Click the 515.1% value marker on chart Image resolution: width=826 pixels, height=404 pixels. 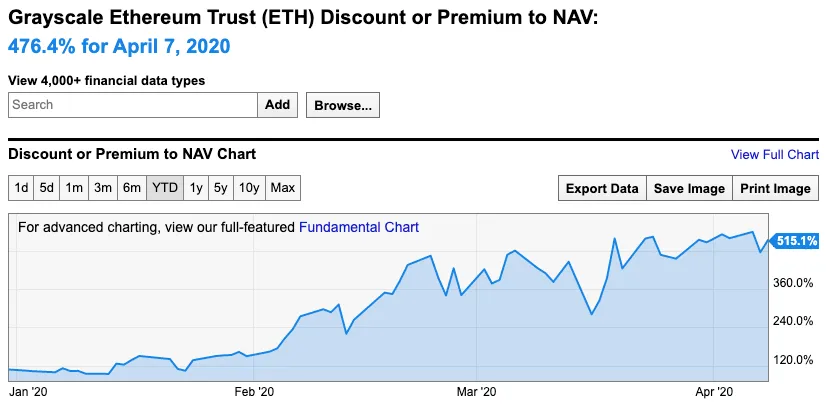click(795, 241)
